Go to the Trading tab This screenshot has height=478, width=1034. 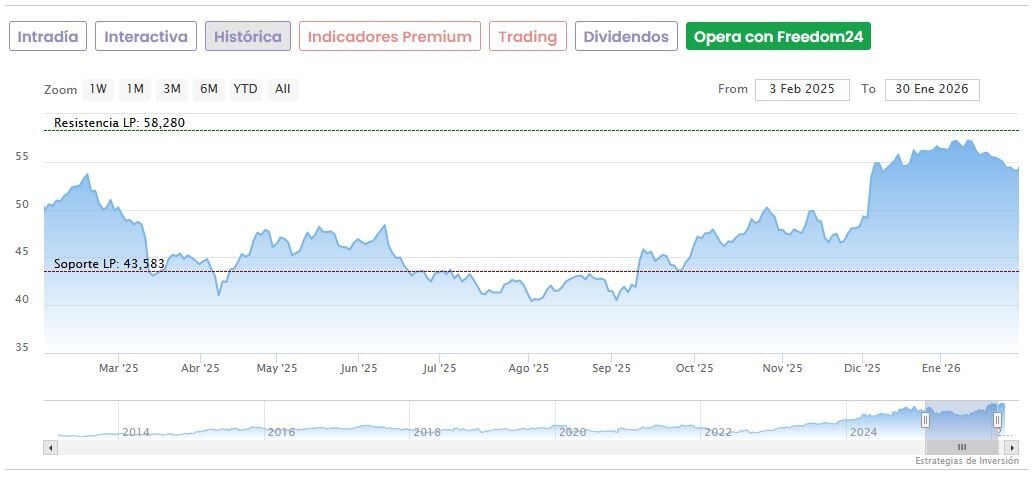pos(527,37)
